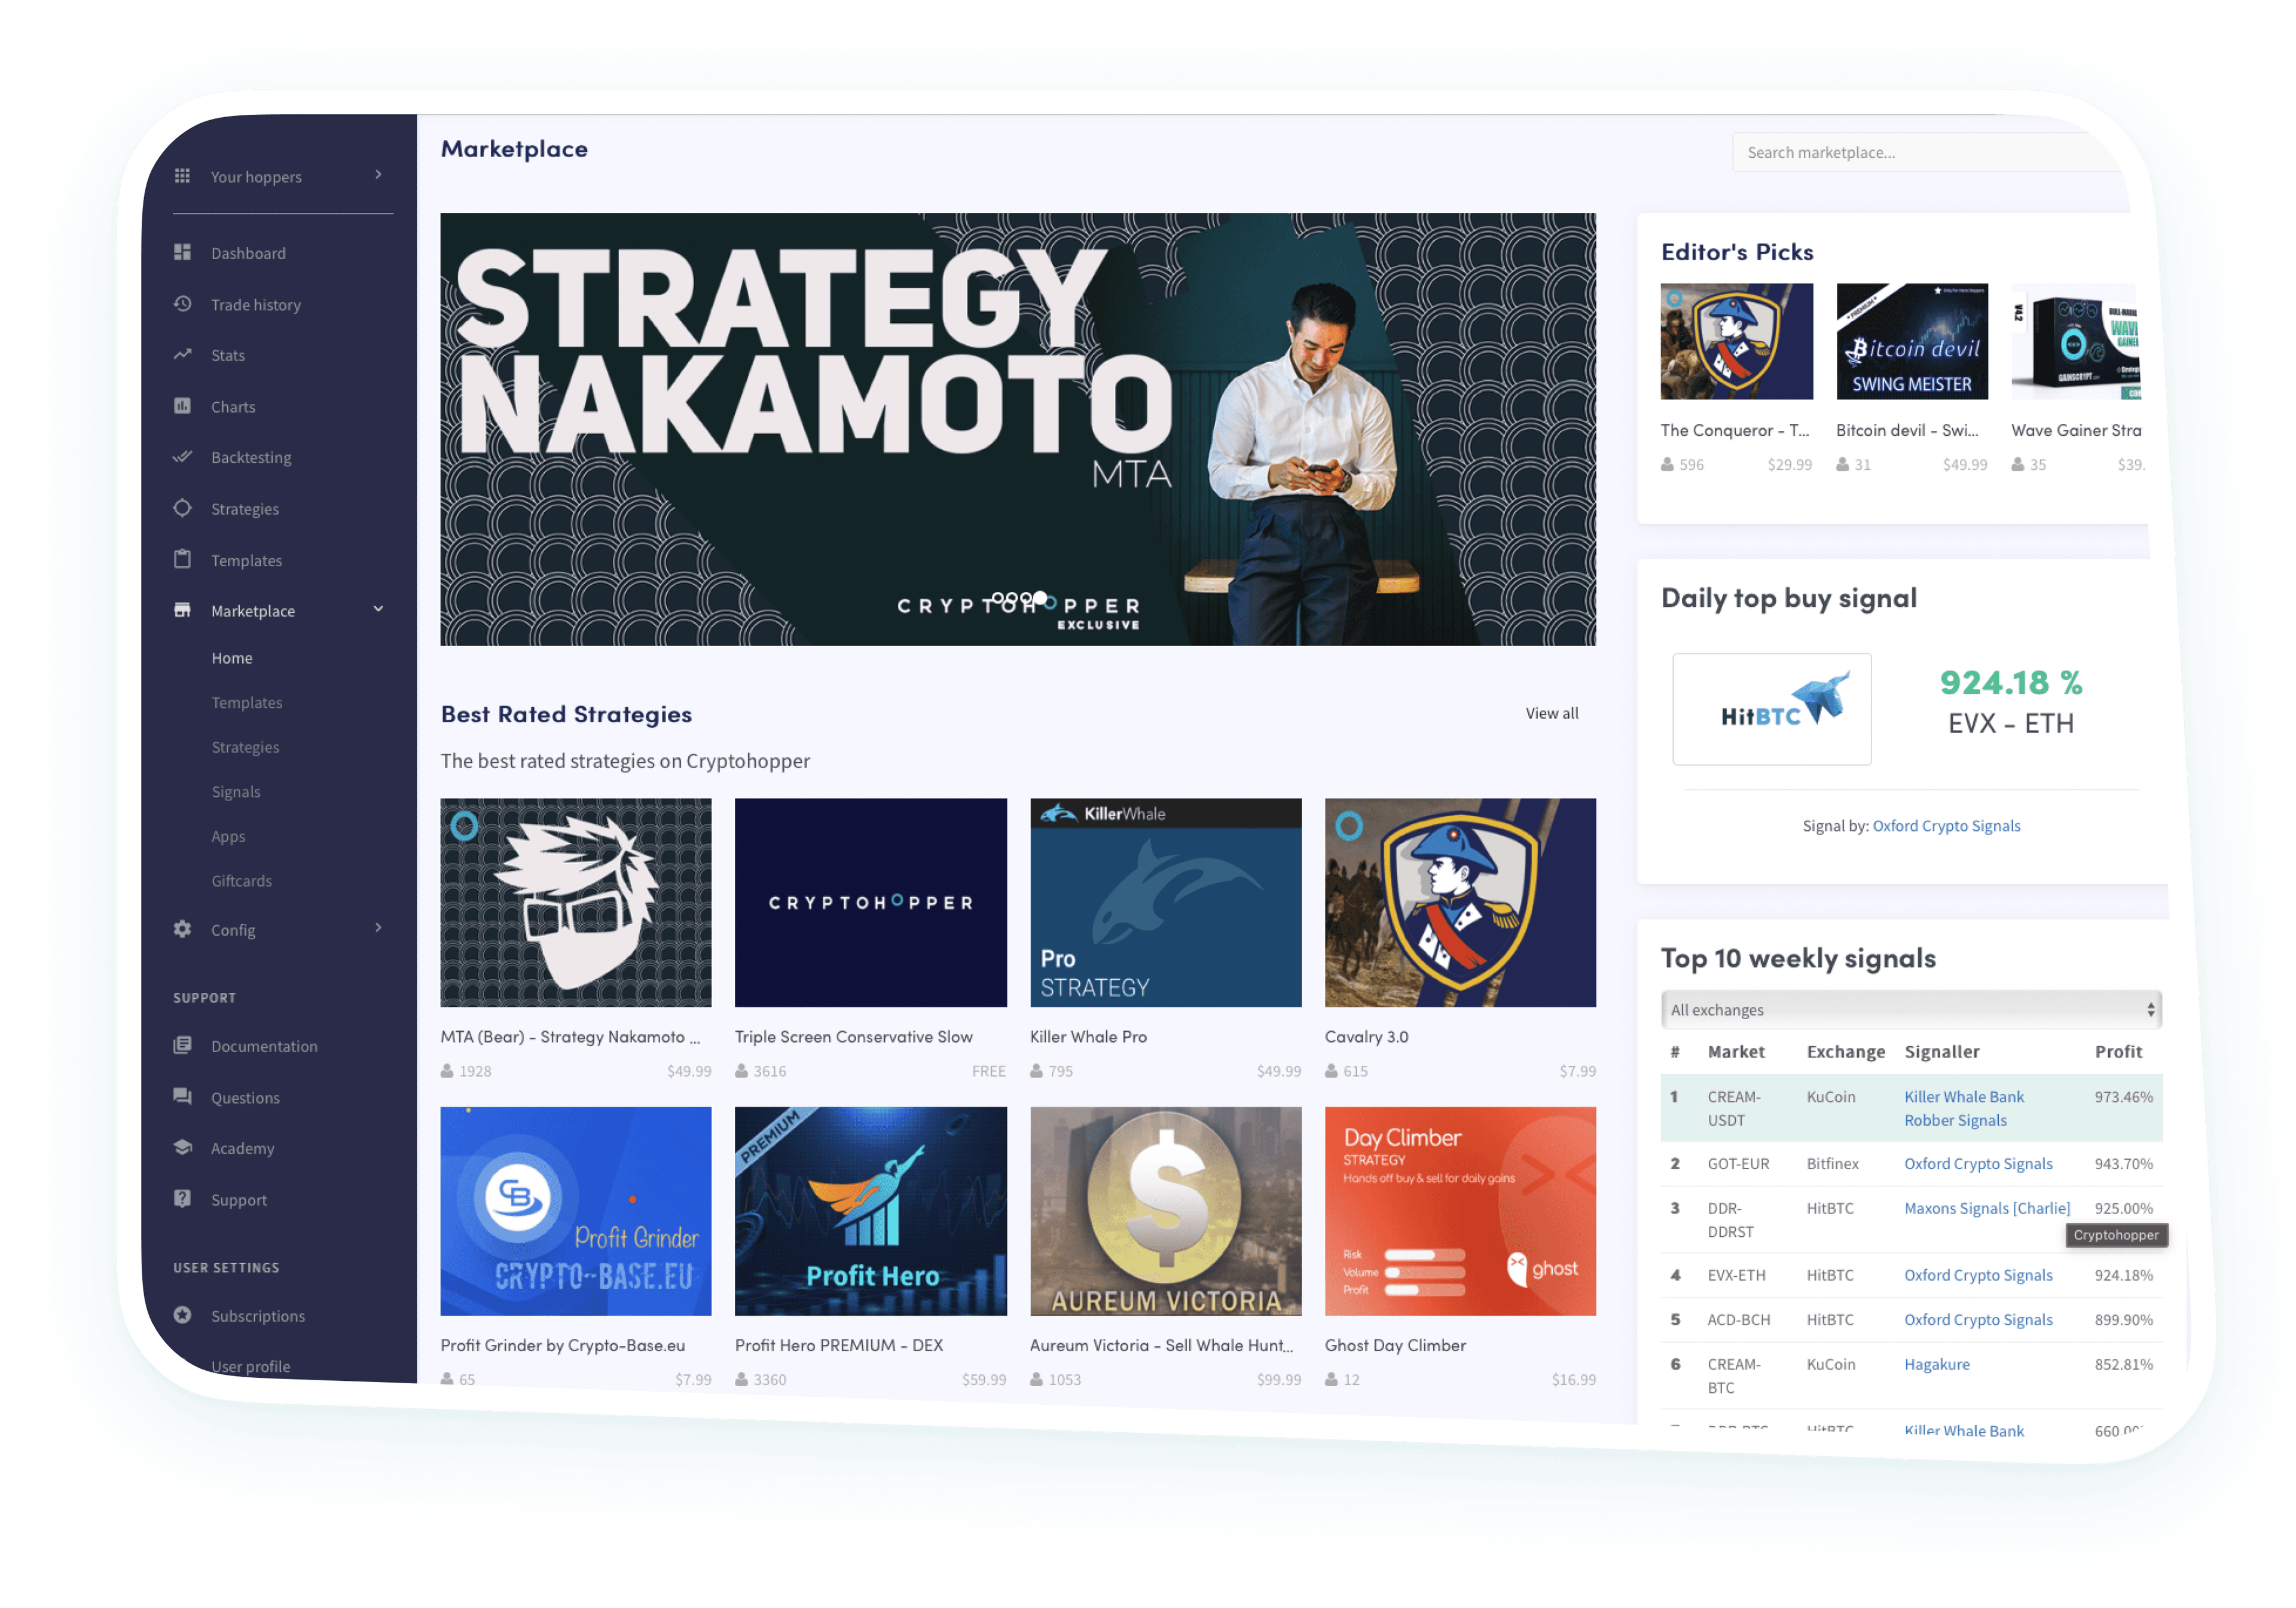
Task: Open The Conqueror editor's pick thumbnail
Action: [x=1737, y=341]
